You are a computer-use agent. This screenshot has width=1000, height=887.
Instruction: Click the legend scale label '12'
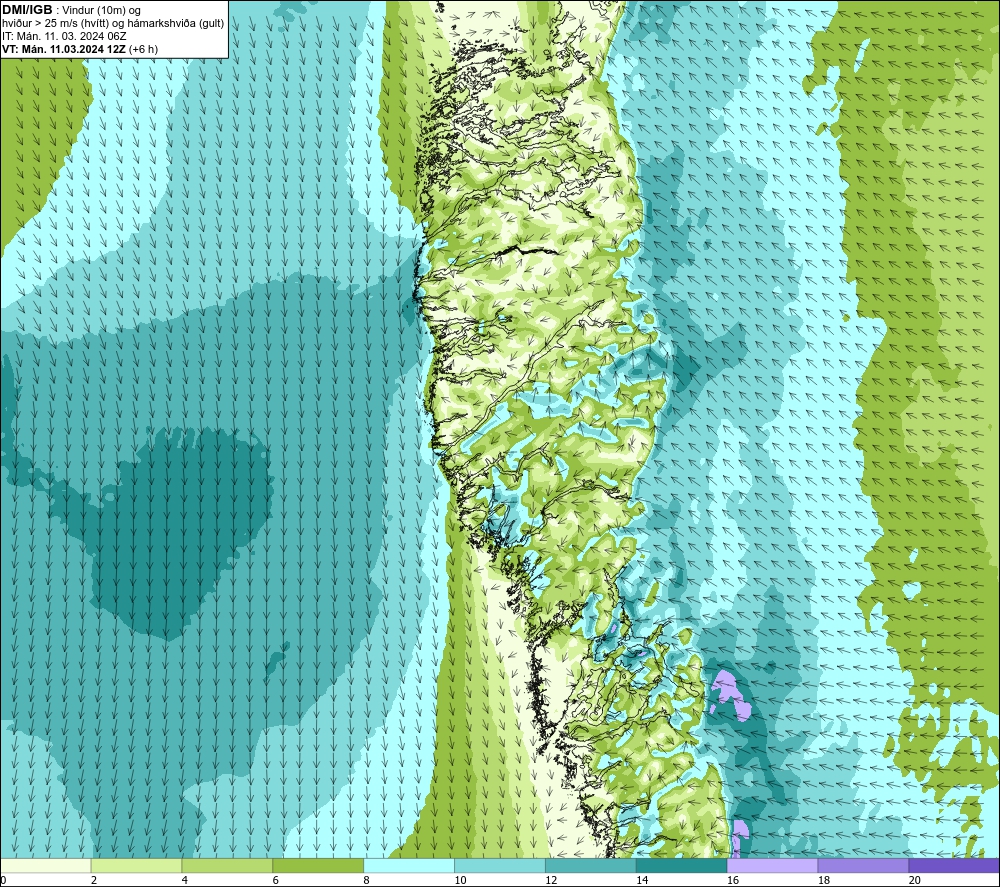coord(552,880)
